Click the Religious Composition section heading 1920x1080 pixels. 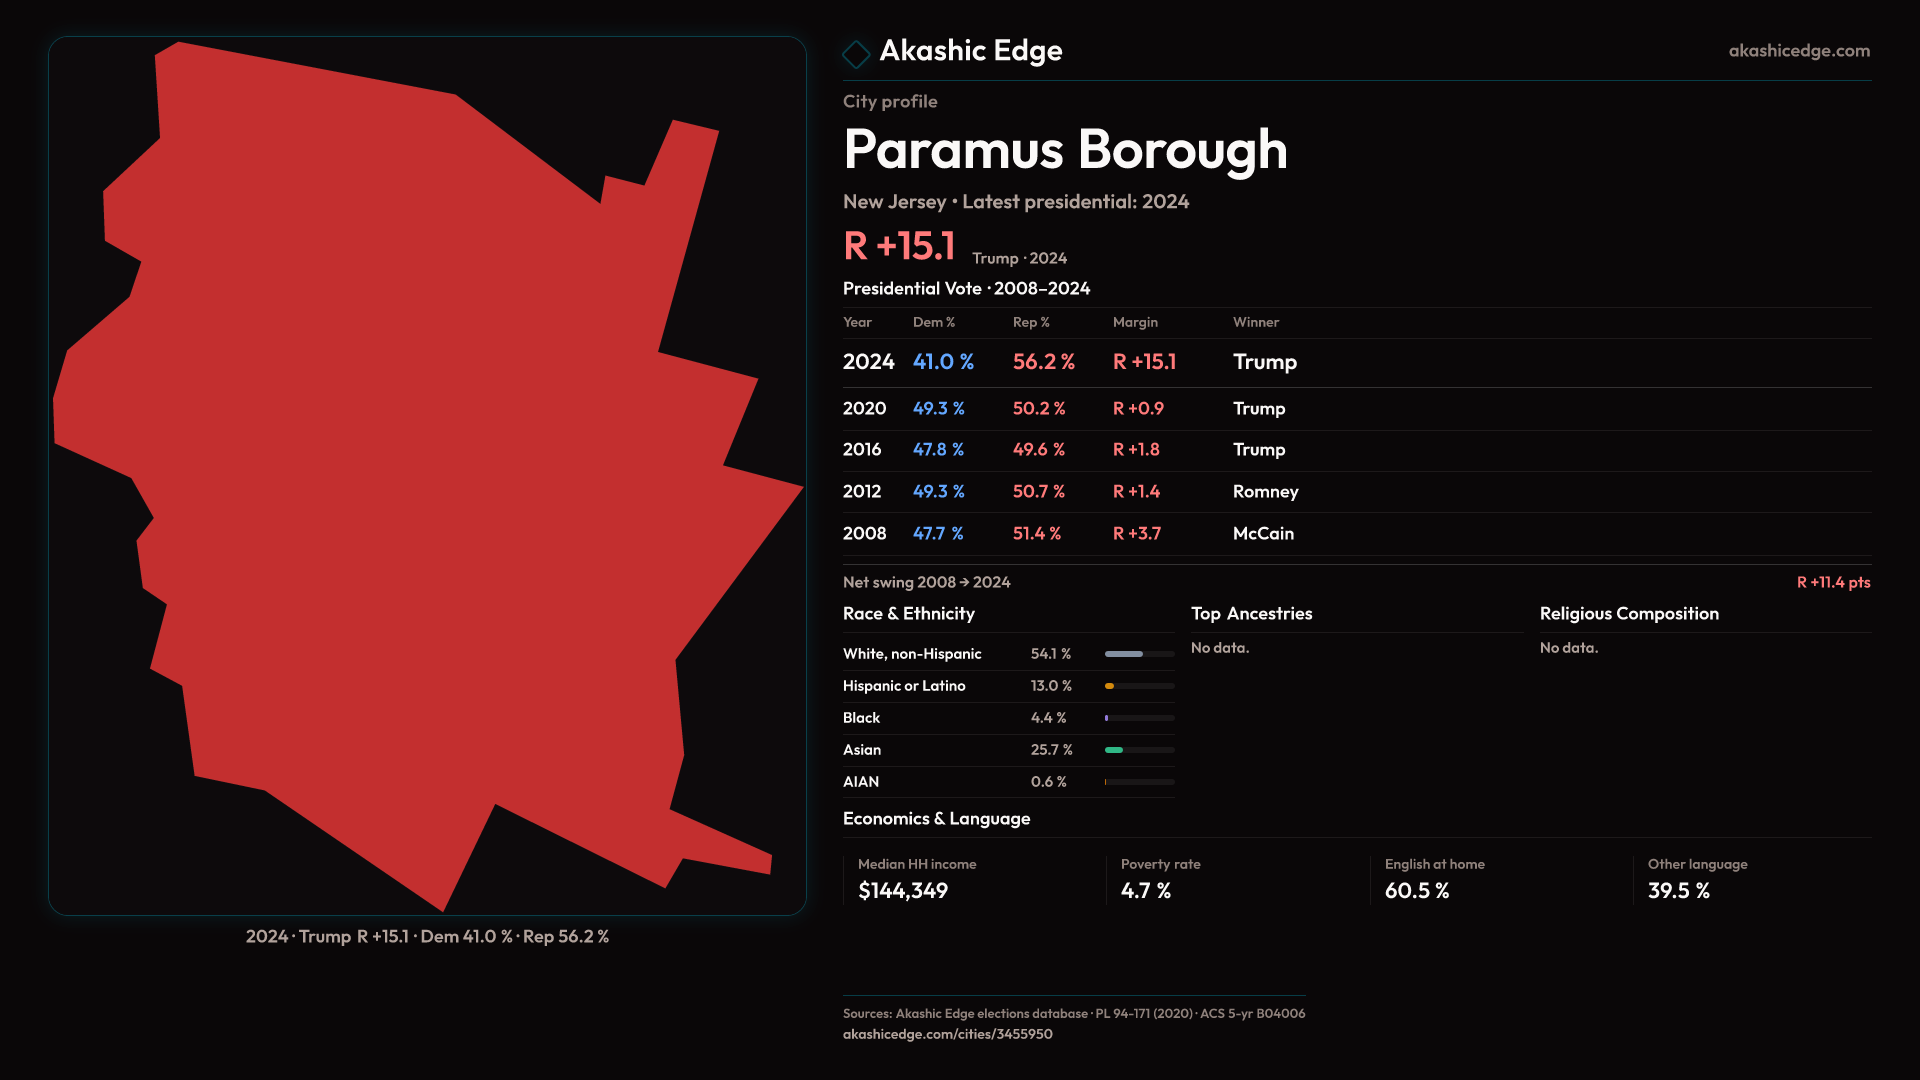pyautogui.click(x=1628, y=614)
